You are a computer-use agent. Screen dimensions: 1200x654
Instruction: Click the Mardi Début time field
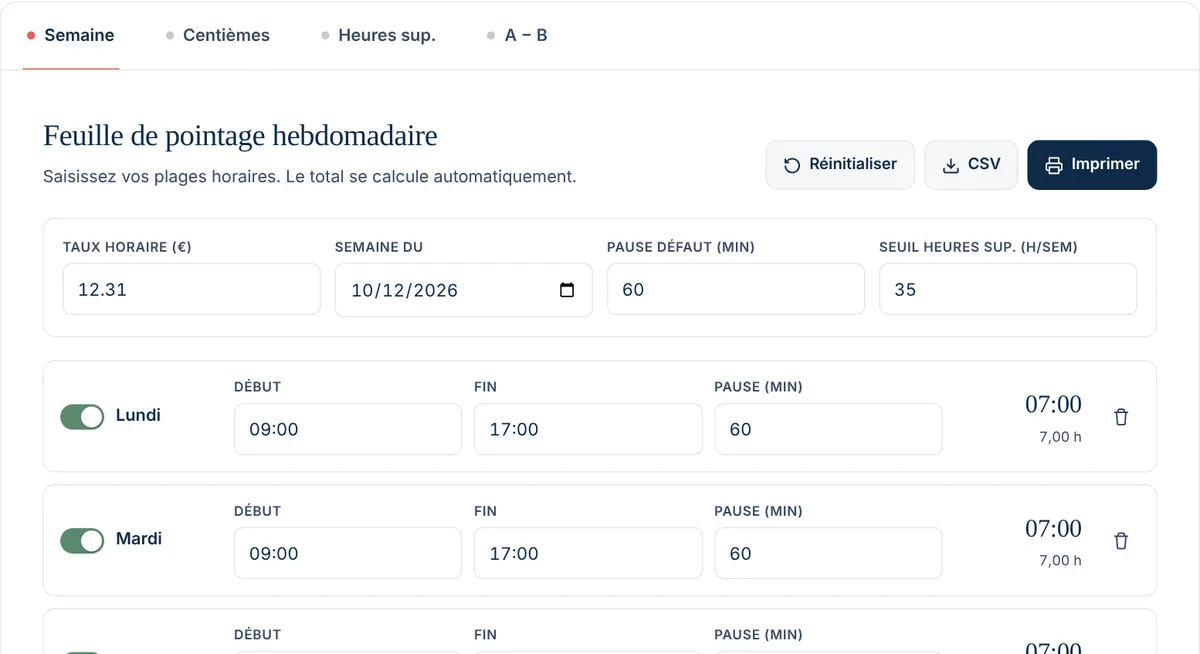pyautogui.click(x=348, y=553)
